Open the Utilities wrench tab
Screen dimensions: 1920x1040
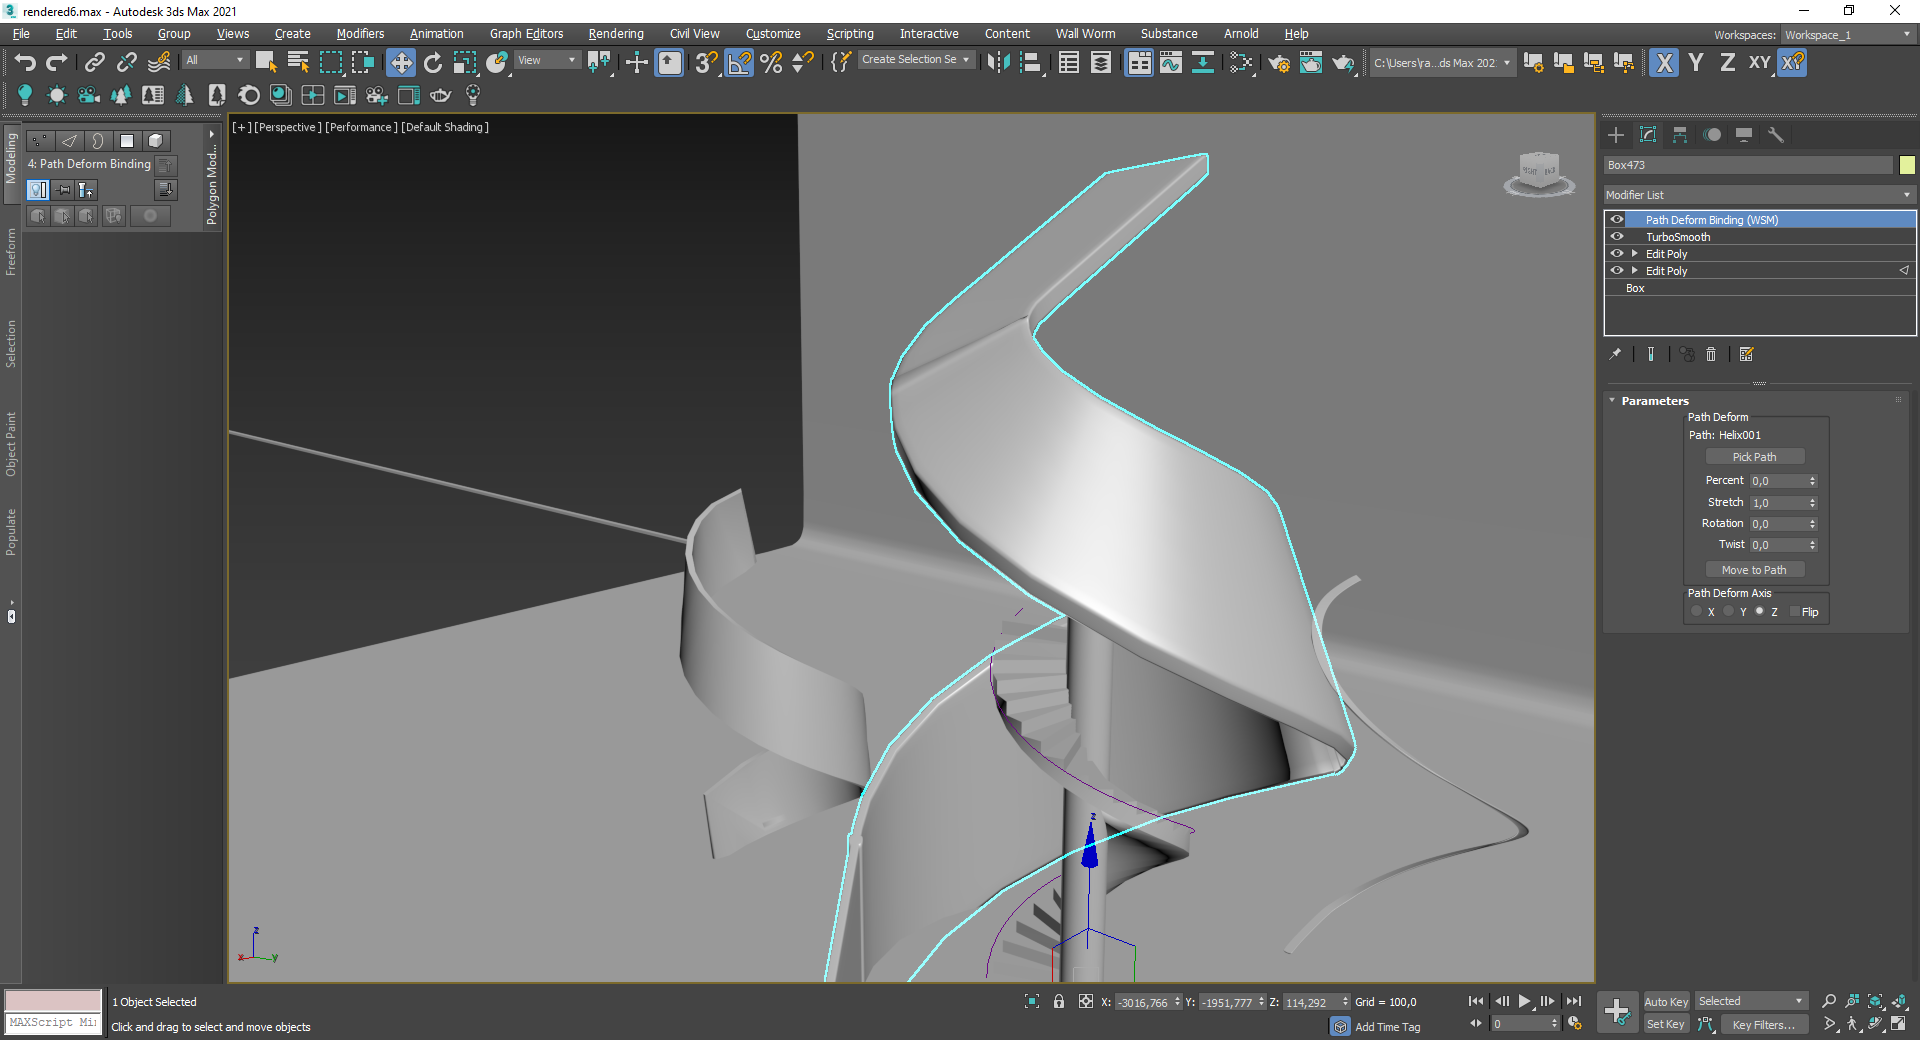pos(1776,135)
